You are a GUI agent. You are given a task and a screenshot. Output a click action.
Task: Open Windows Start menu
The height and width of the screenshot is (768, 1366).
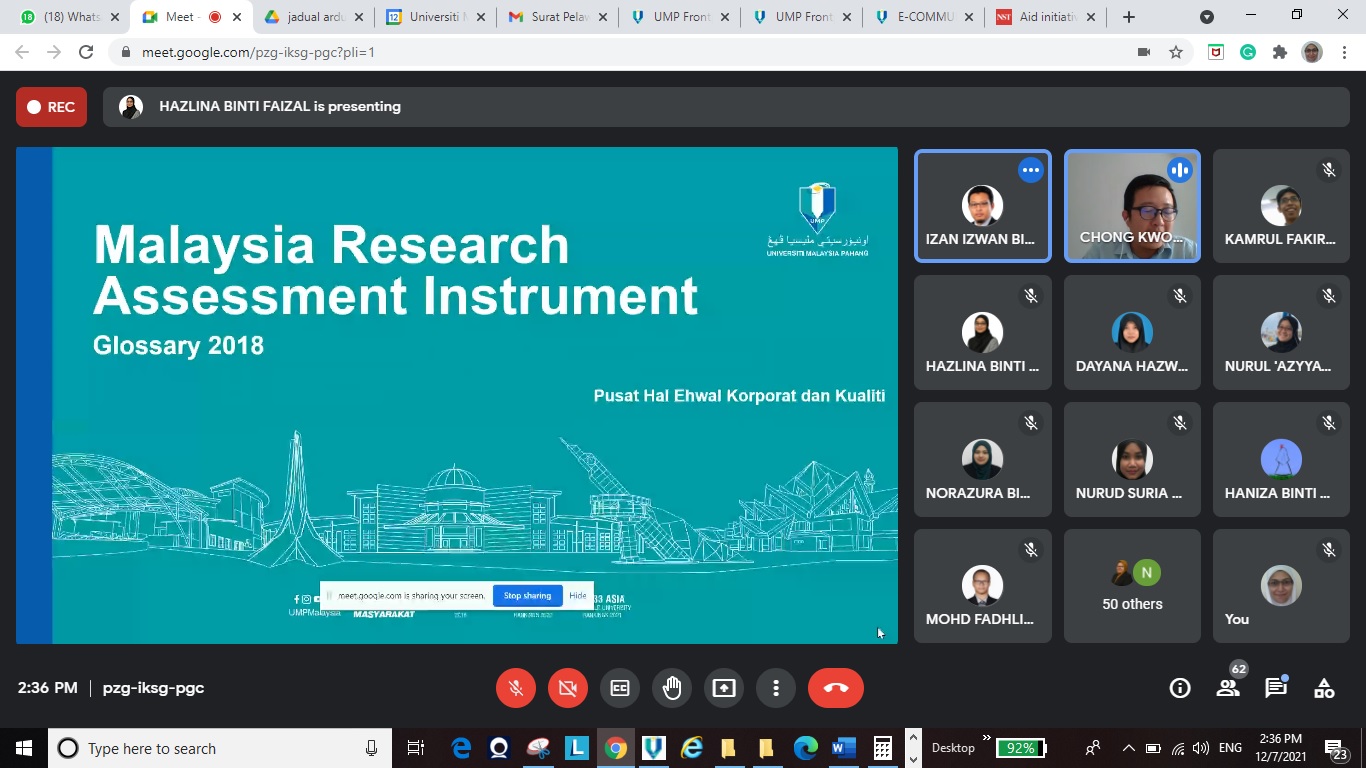click(24, 748)
